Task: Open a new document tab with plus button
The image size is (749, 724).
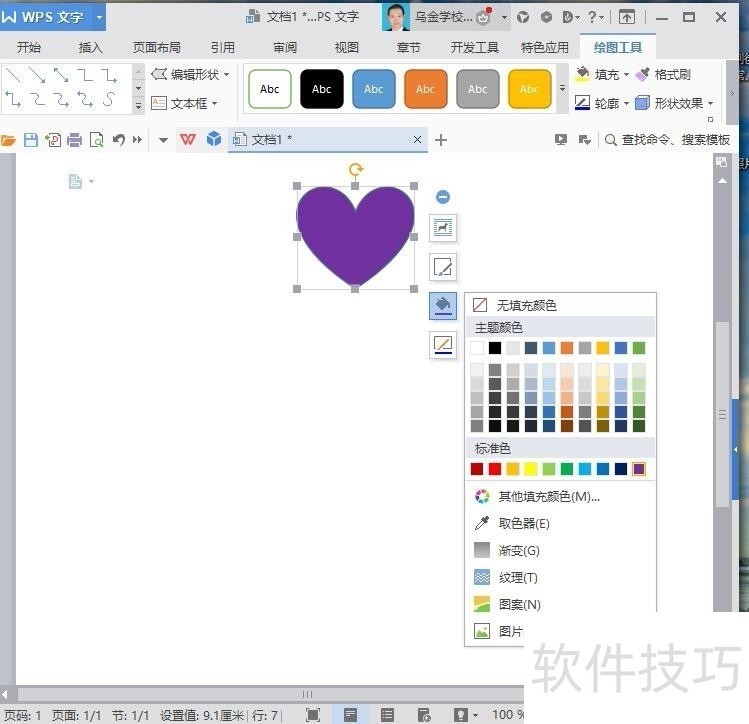Action: (x=441, y=140)
